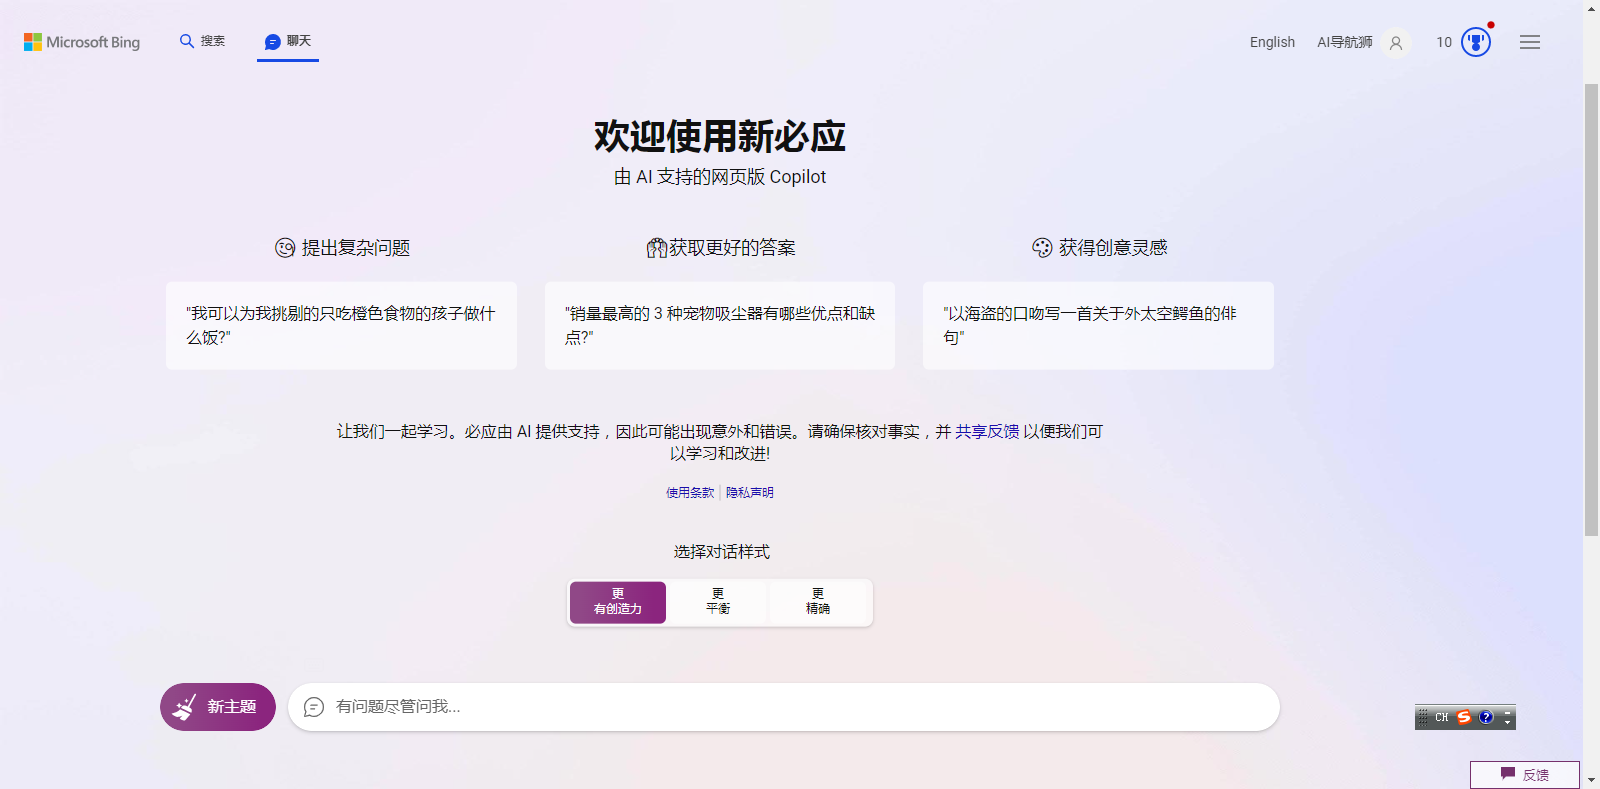
Task: Toggle the CH language indicator in IME bar
Action: click(x=1441, y=717)
